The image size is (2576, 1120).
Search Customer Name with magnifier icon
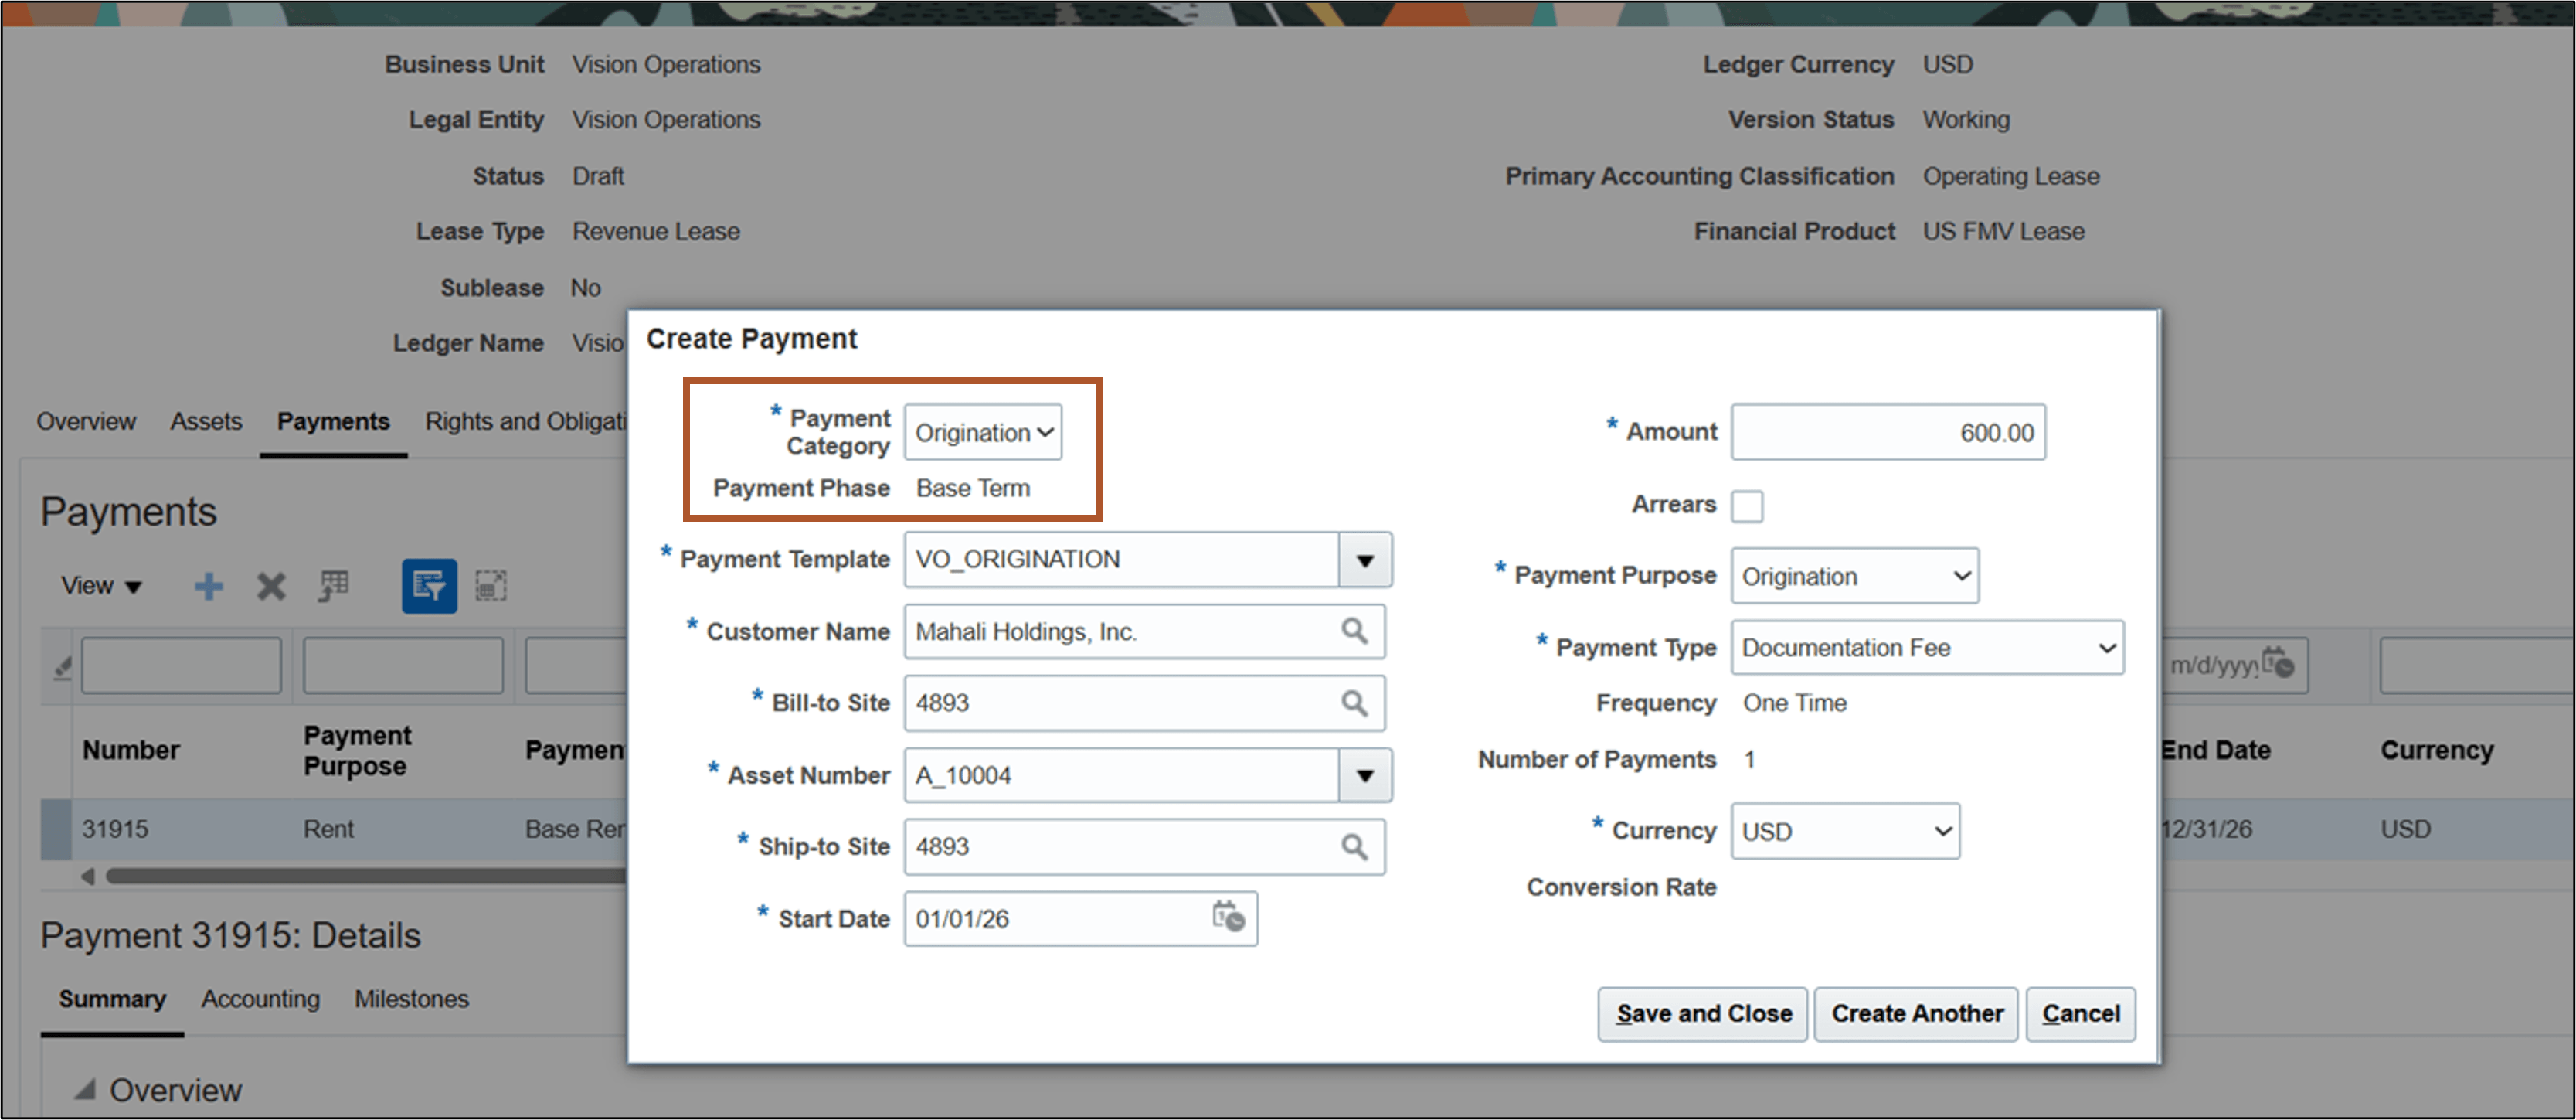coord(1354,631)
